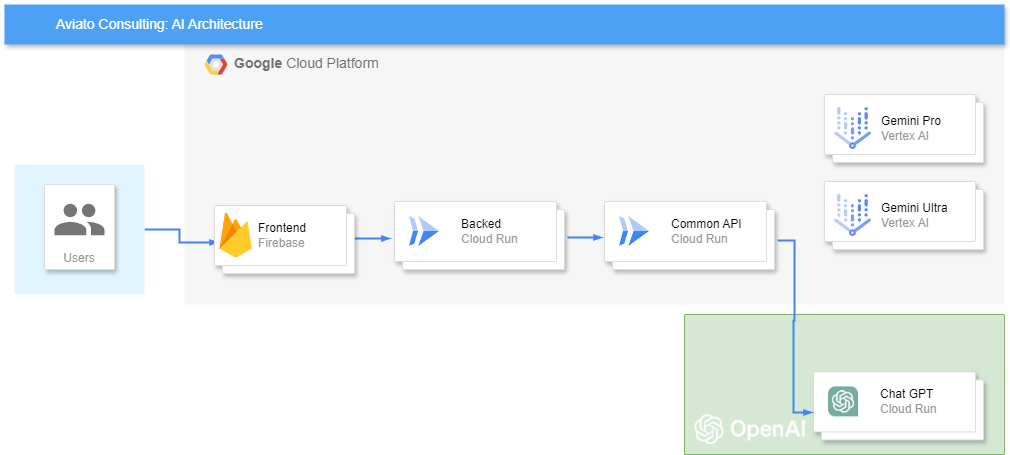Select the Common API card text
Viewport: 1010px width, 455px height.
click(700, 231)
